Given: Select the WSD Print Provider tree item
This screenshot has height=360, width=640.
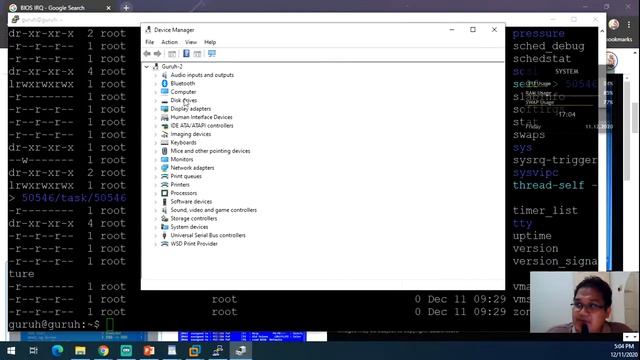Looking at the screenshot, I should [194, 244].
